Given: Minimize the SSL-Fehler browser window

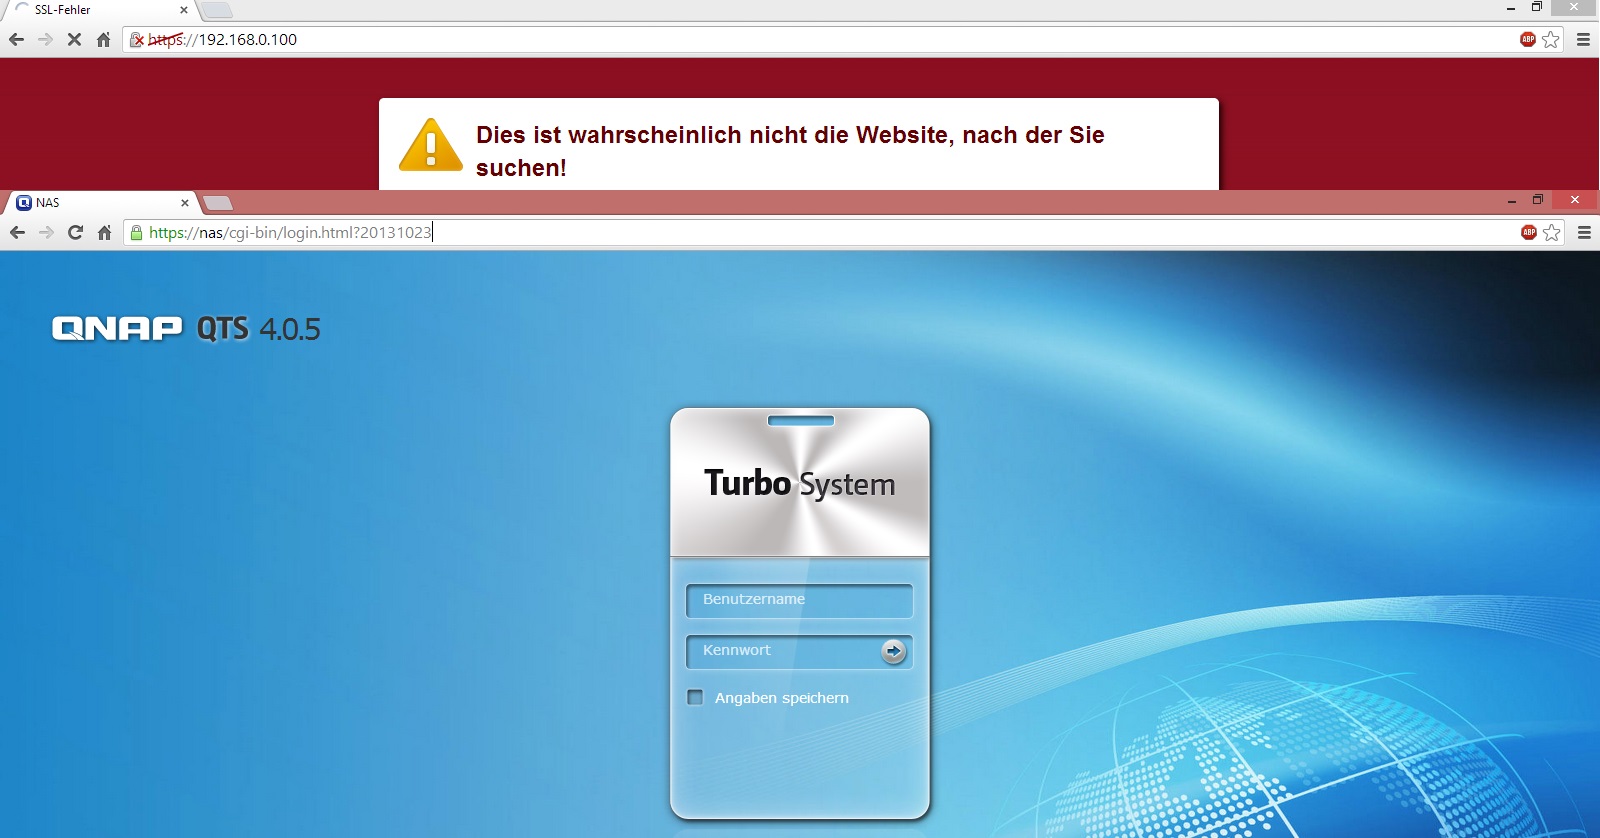Looking at the screenshot, I should pyautogui.click(x=1510, y=7).
